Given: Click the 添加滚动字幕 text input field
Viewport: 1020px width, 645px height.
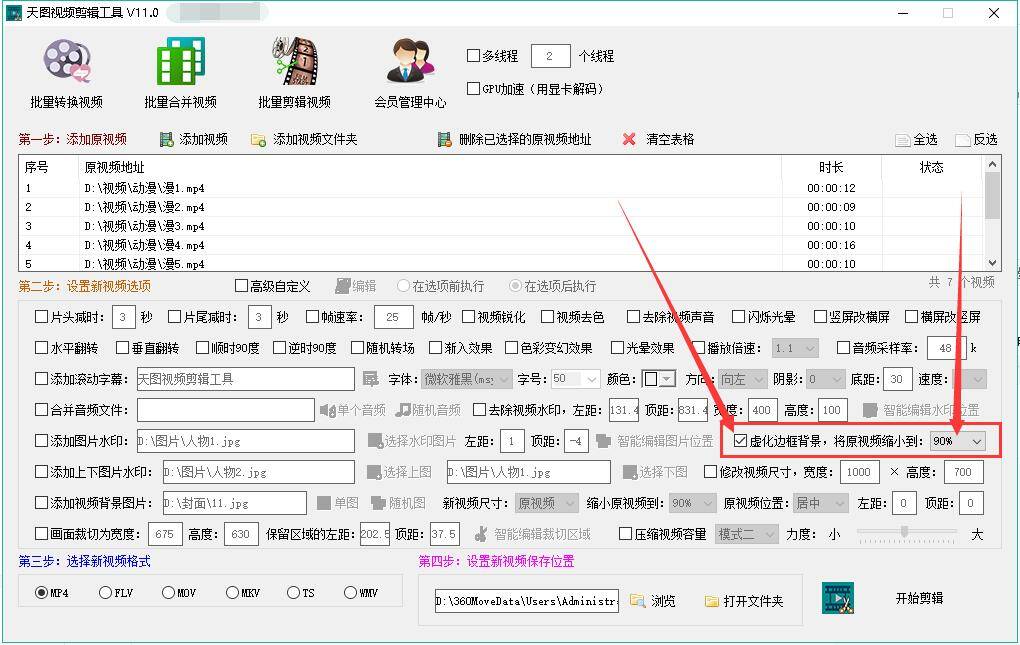Looking at the screenshot, I should pos(246,379).
